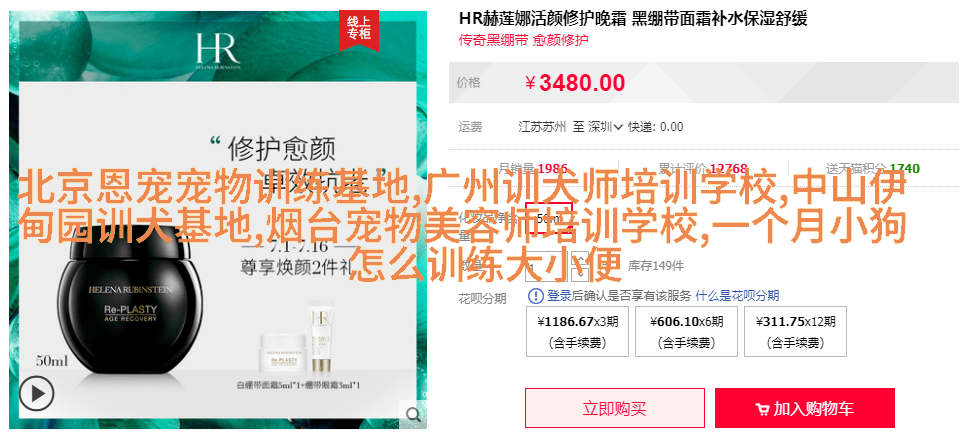Click the 线上专柜 red badge
The width and height of the screenshot is (968, 442).
pyautogui.click(x=358, y=28)
